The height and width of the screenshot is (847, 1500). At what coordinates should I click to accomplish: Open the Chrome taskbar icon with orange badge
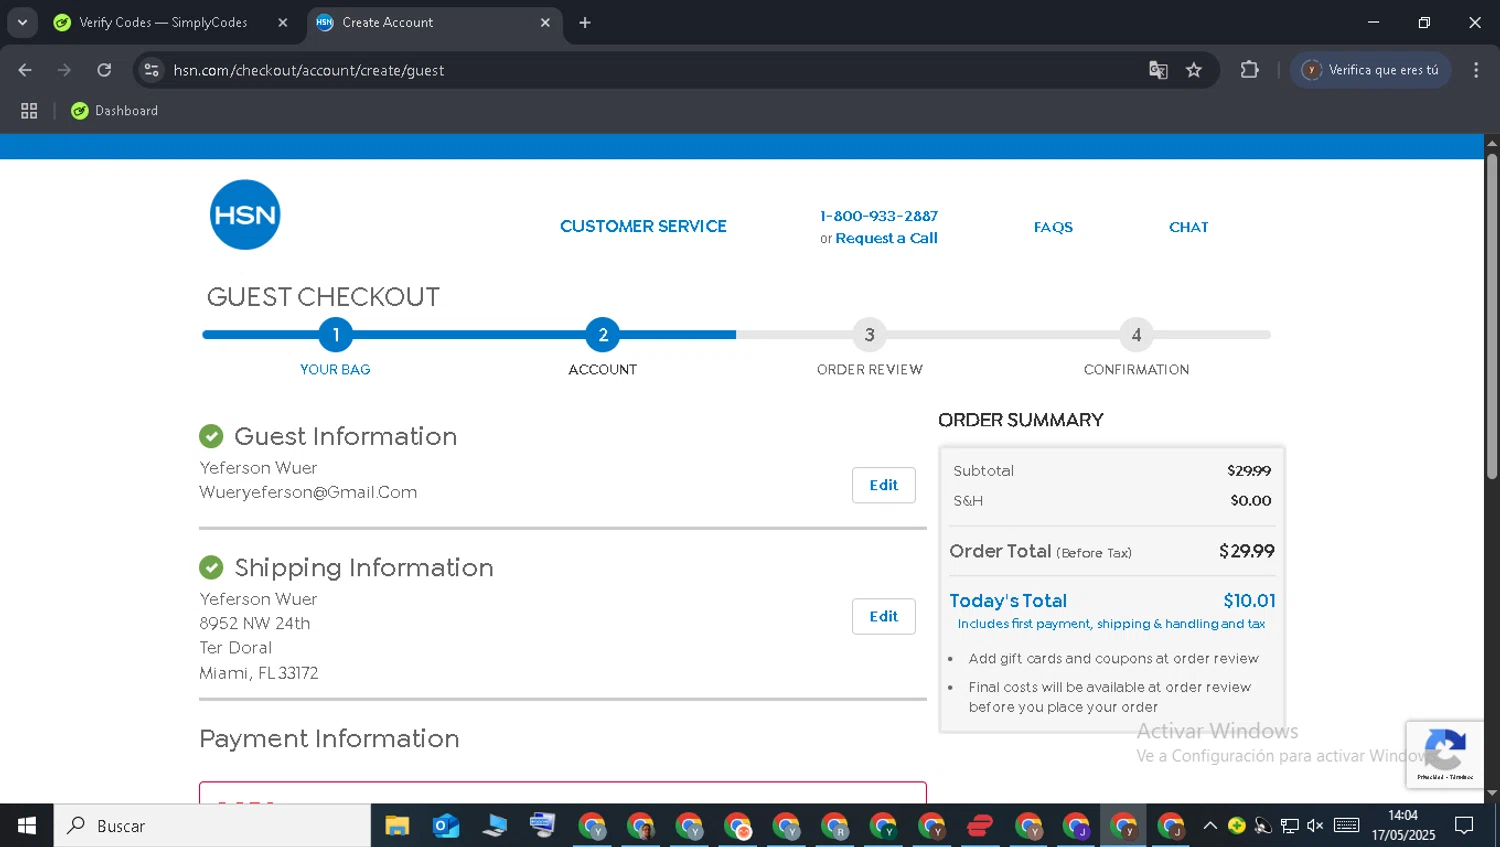click(x=738, y=826)
